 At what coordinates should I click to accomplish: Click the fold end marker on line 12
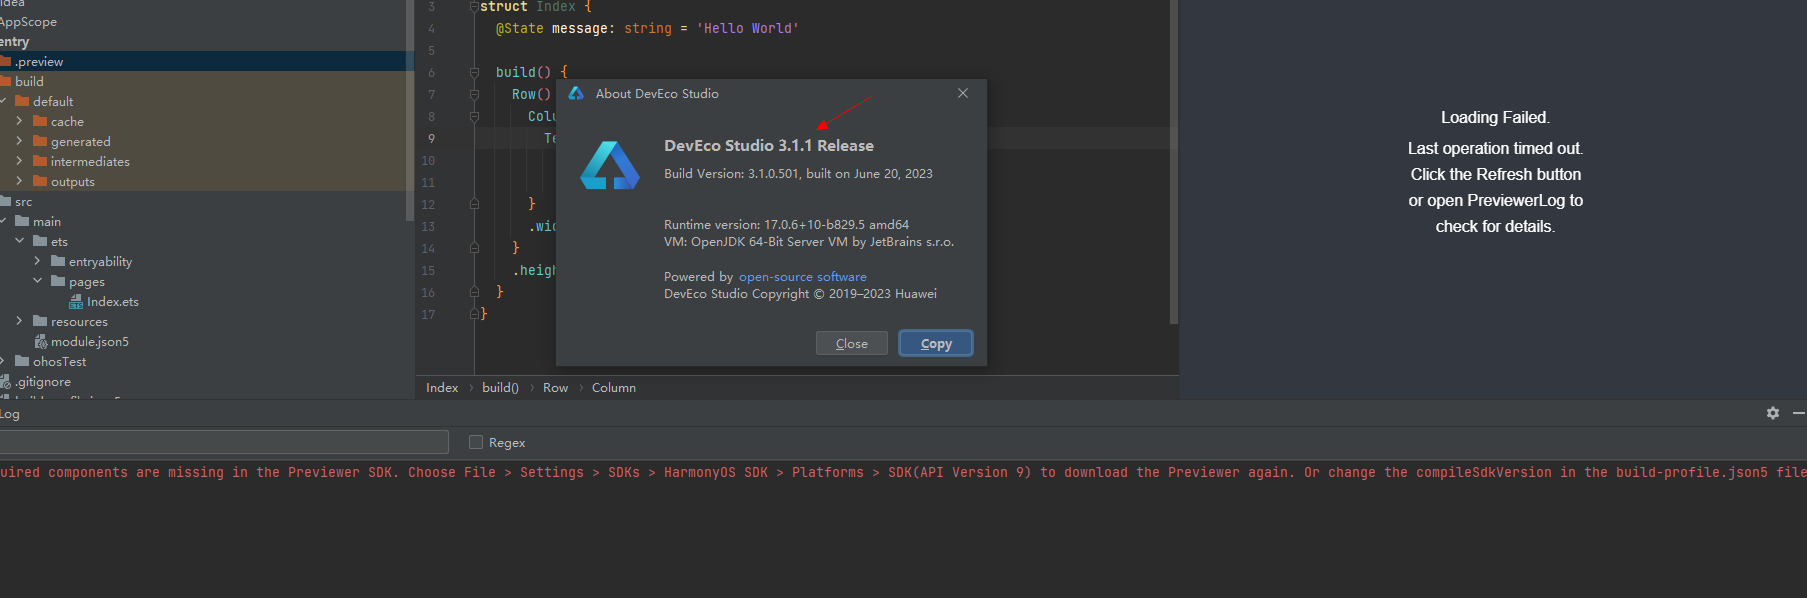click(x=474, y=204)
